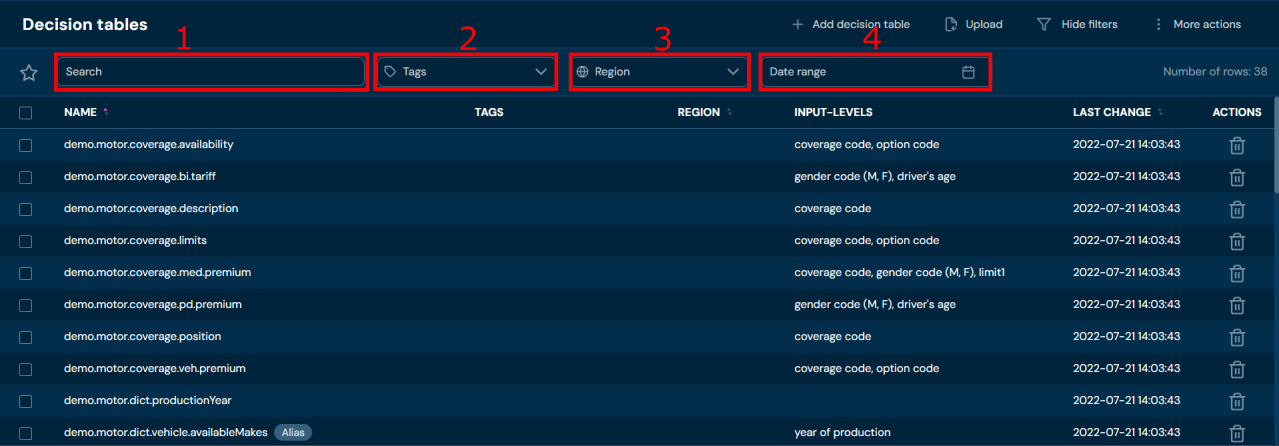This screenshot has height=446, width=1279.
Task: Click Add decision table button
Action: pyautogui.click(x=850, y=24)
